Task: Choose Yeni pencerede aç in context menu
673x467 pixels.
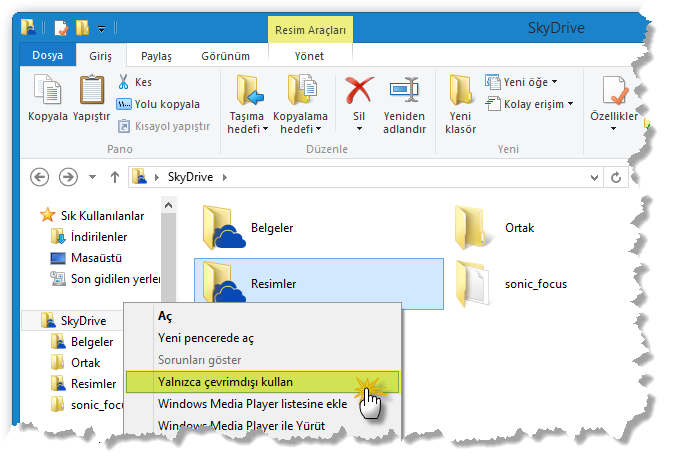Action: [263, 338]
